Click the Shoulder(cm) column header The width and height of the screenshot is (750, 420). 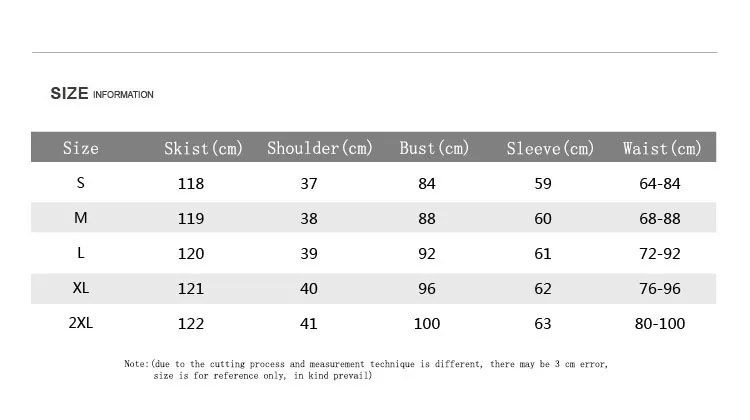[320, 148]
